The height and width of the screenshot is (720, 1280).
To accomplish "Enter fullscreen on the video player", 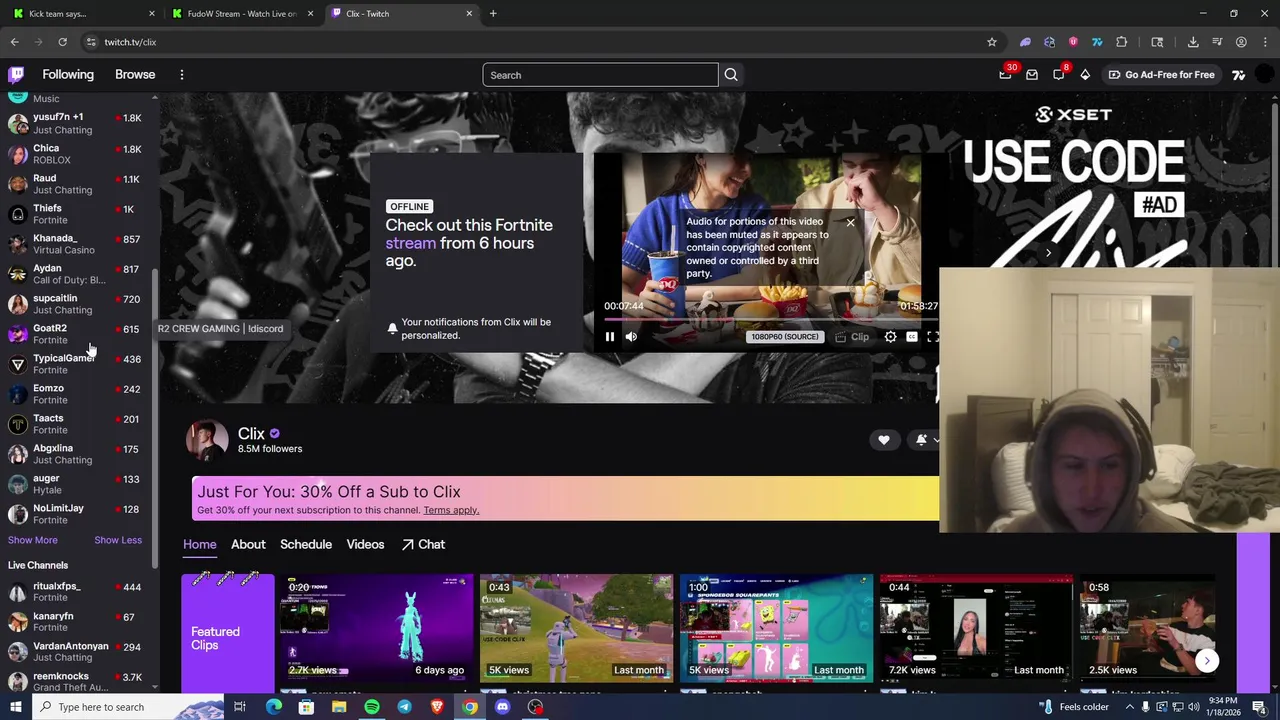I will click(932, 337).
